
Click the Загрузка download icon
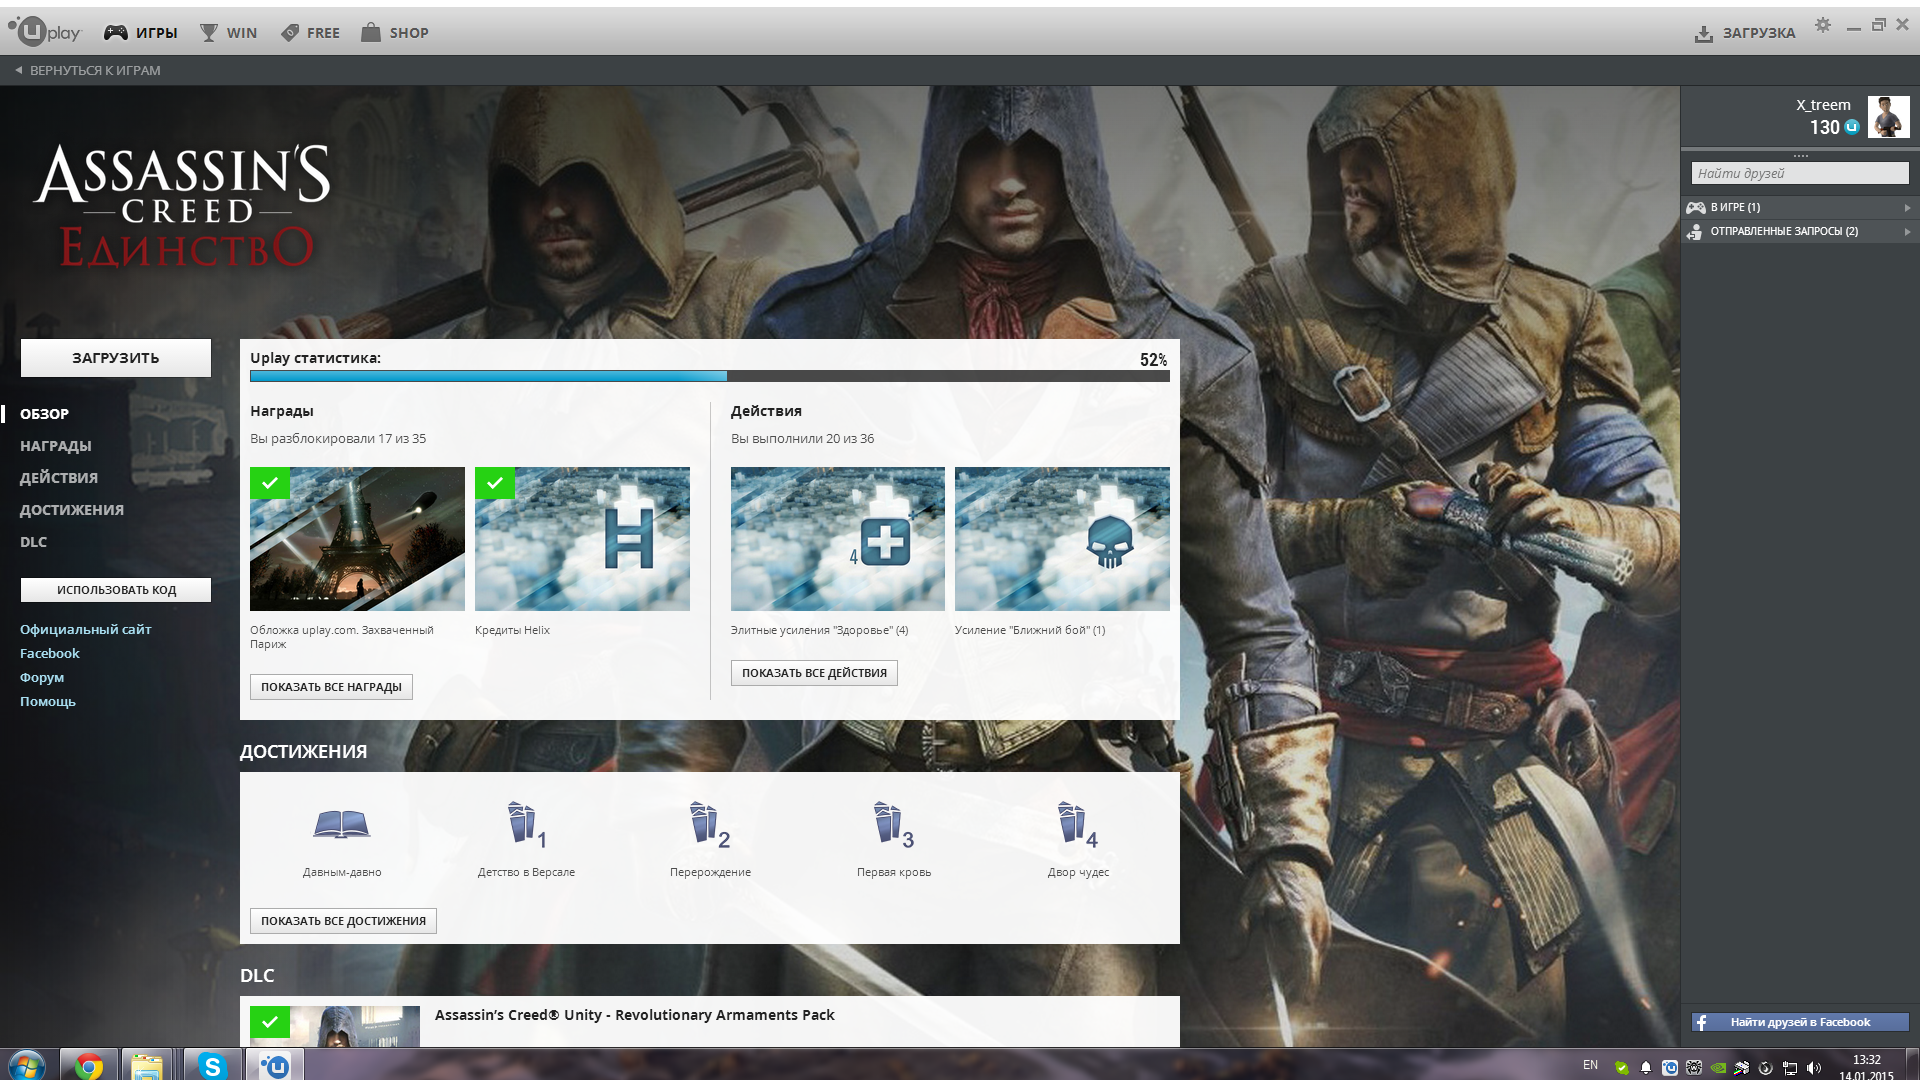(1704, 34)
